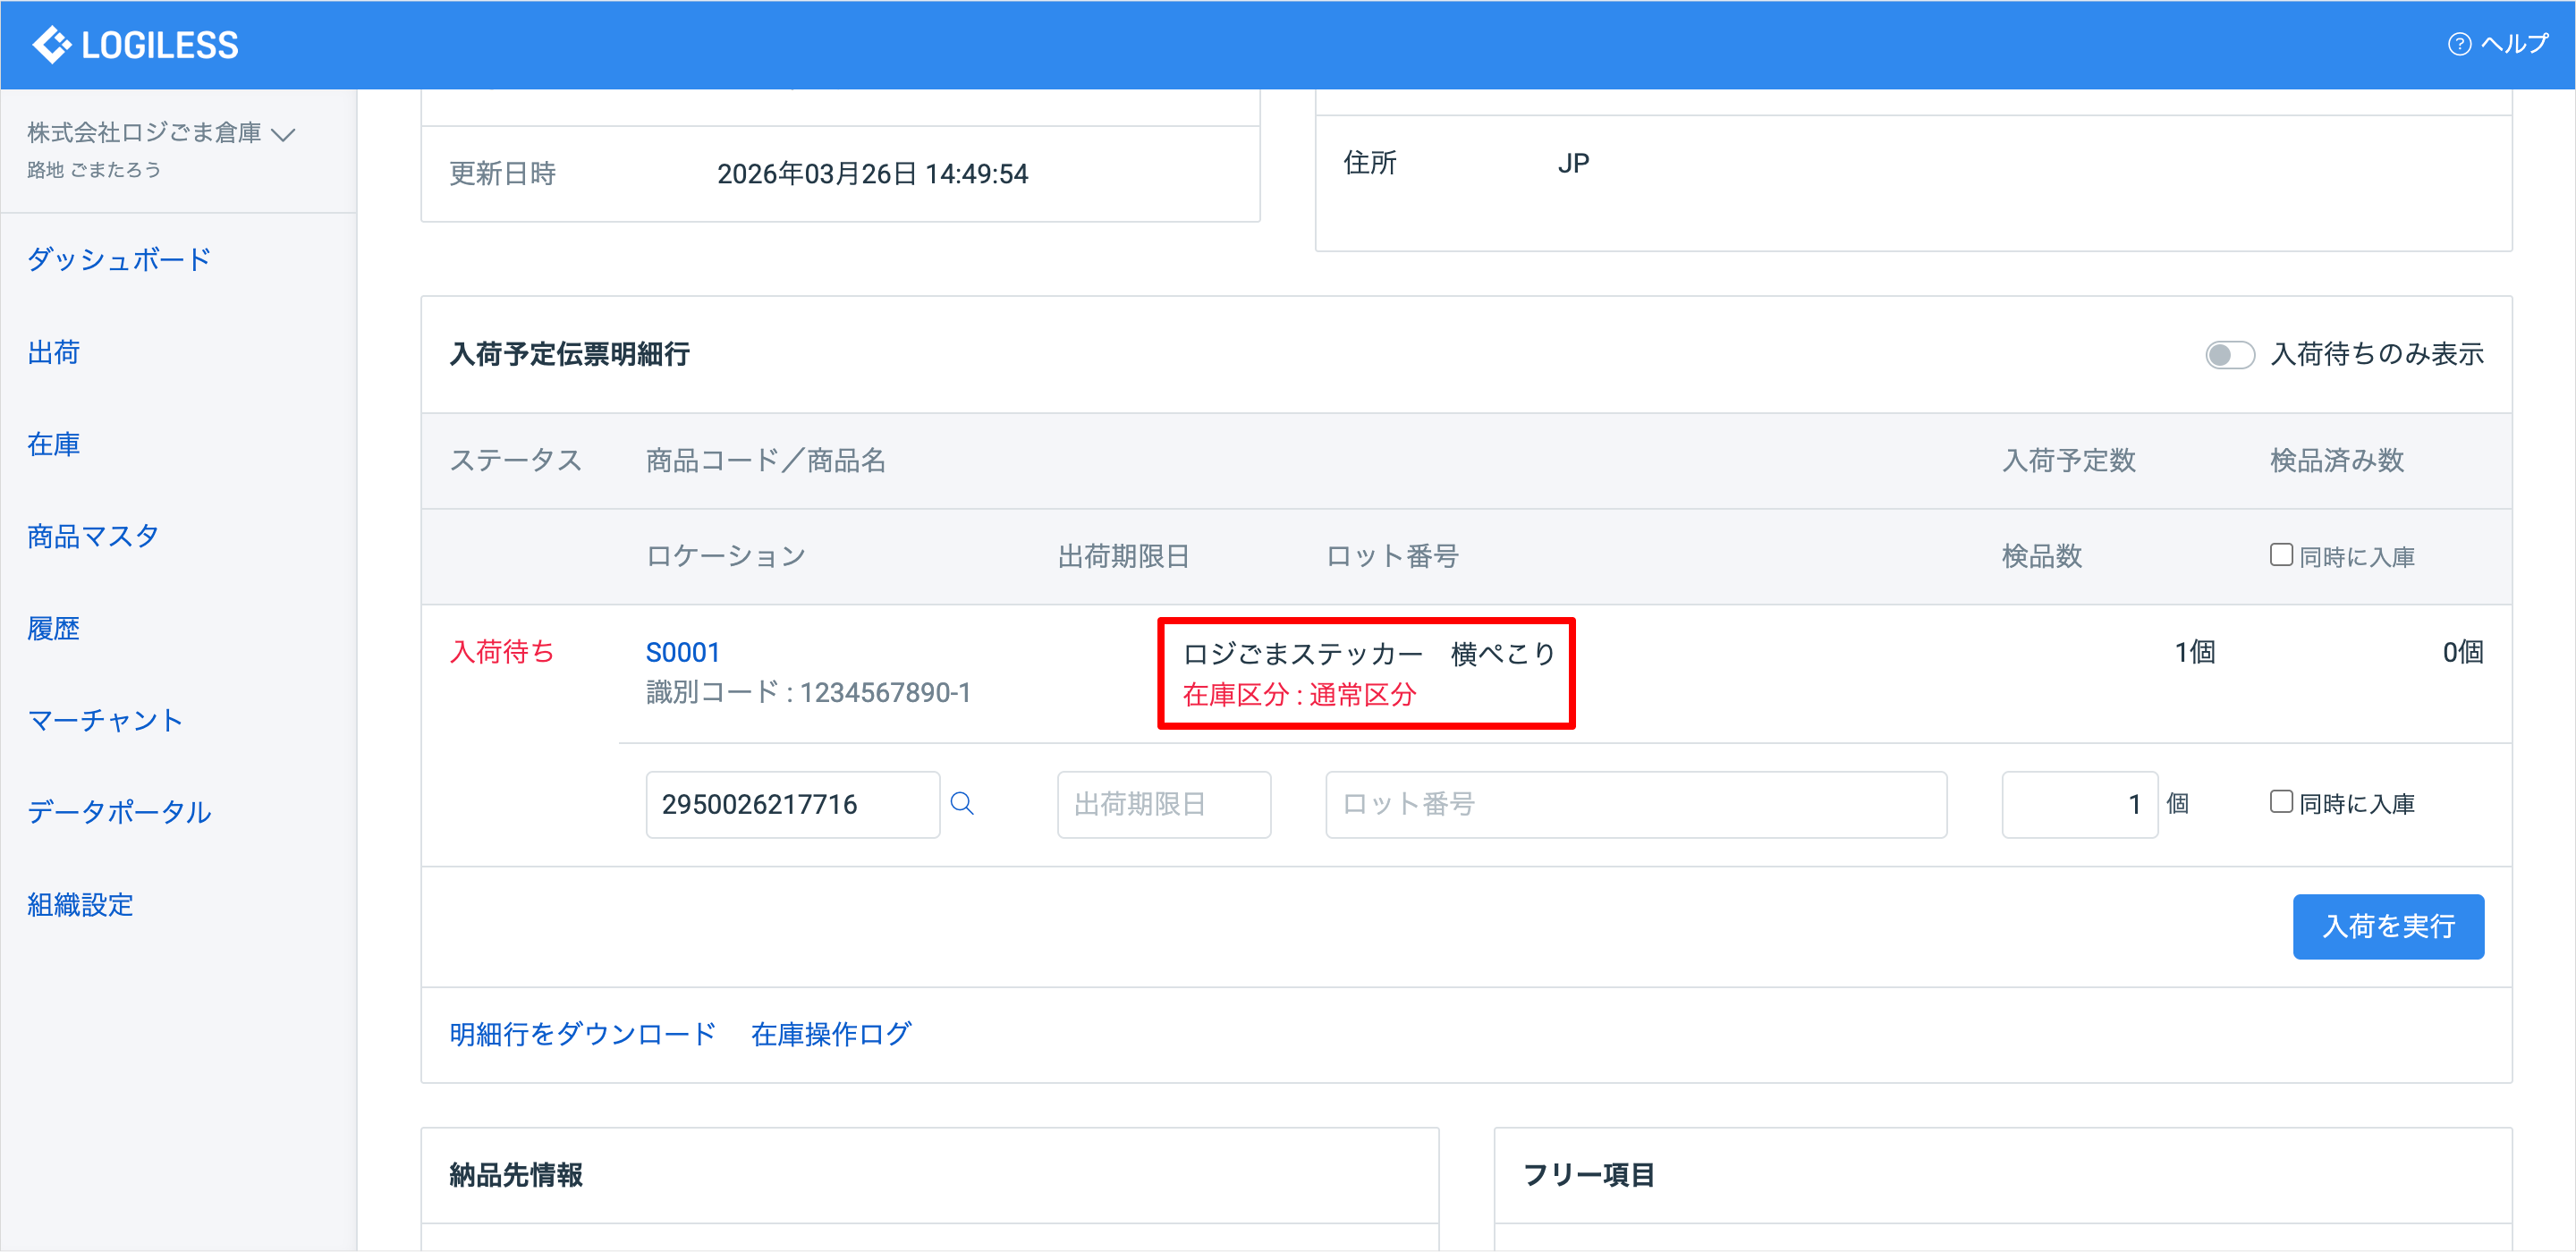Open データポータル in the sidebar
This screenshot has height=1252, width=2576.
pos(119,812)
